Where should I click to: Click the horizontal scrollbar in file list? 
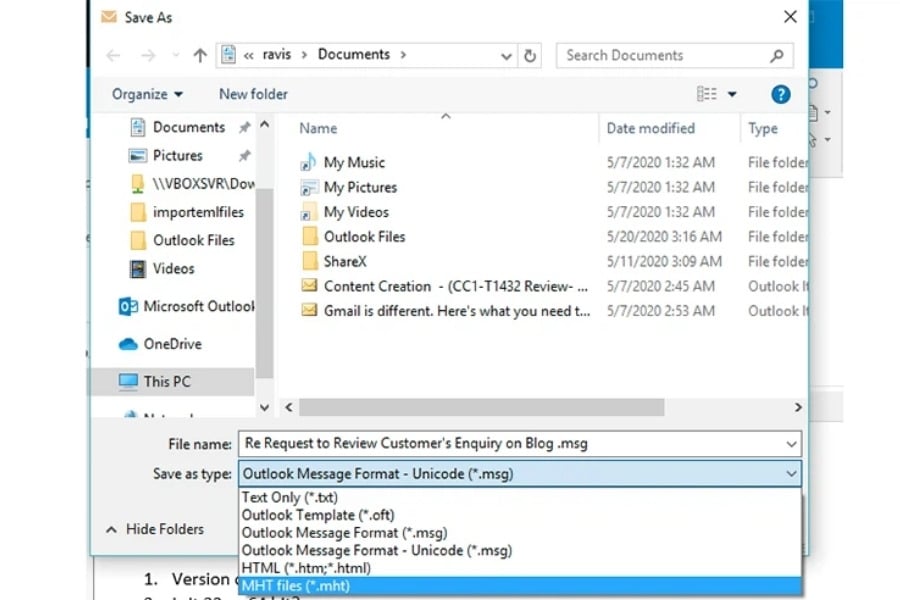480,407
